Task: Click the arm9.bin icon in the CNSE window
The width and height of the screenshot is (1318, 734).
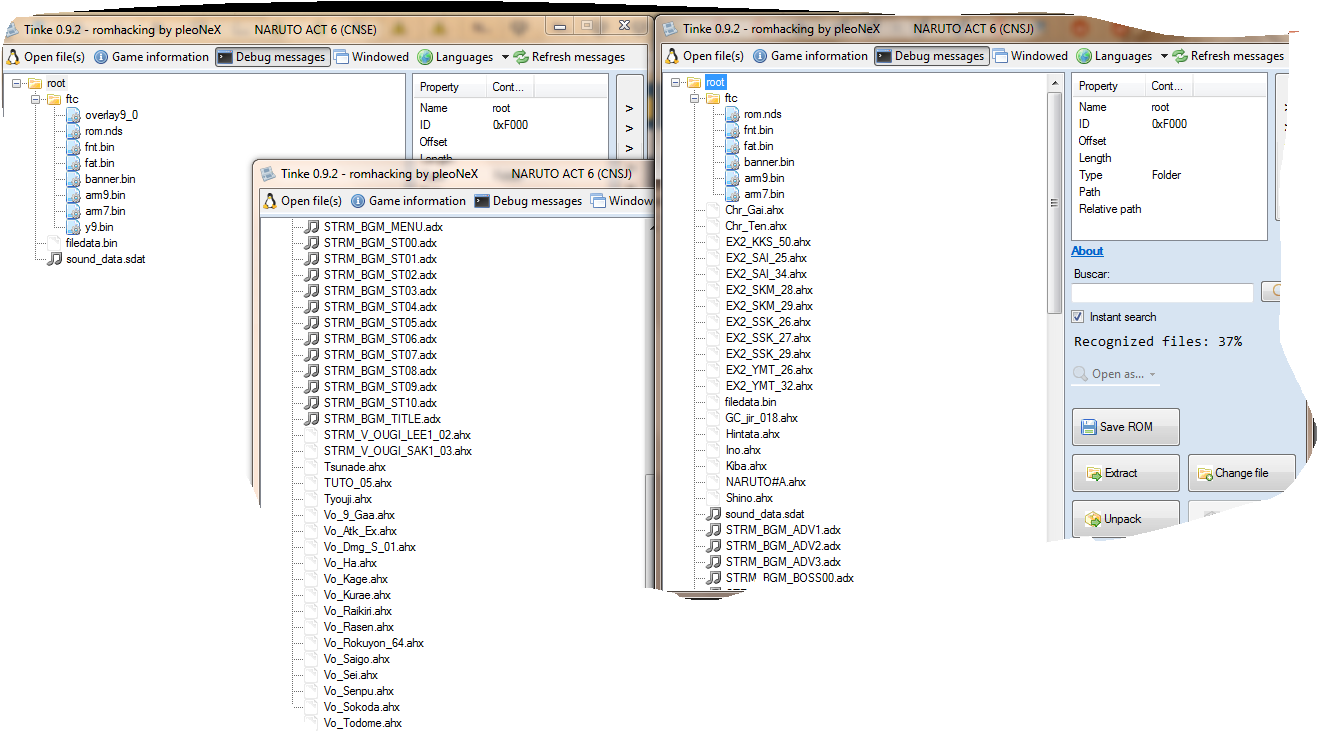Action: [73, 195]
